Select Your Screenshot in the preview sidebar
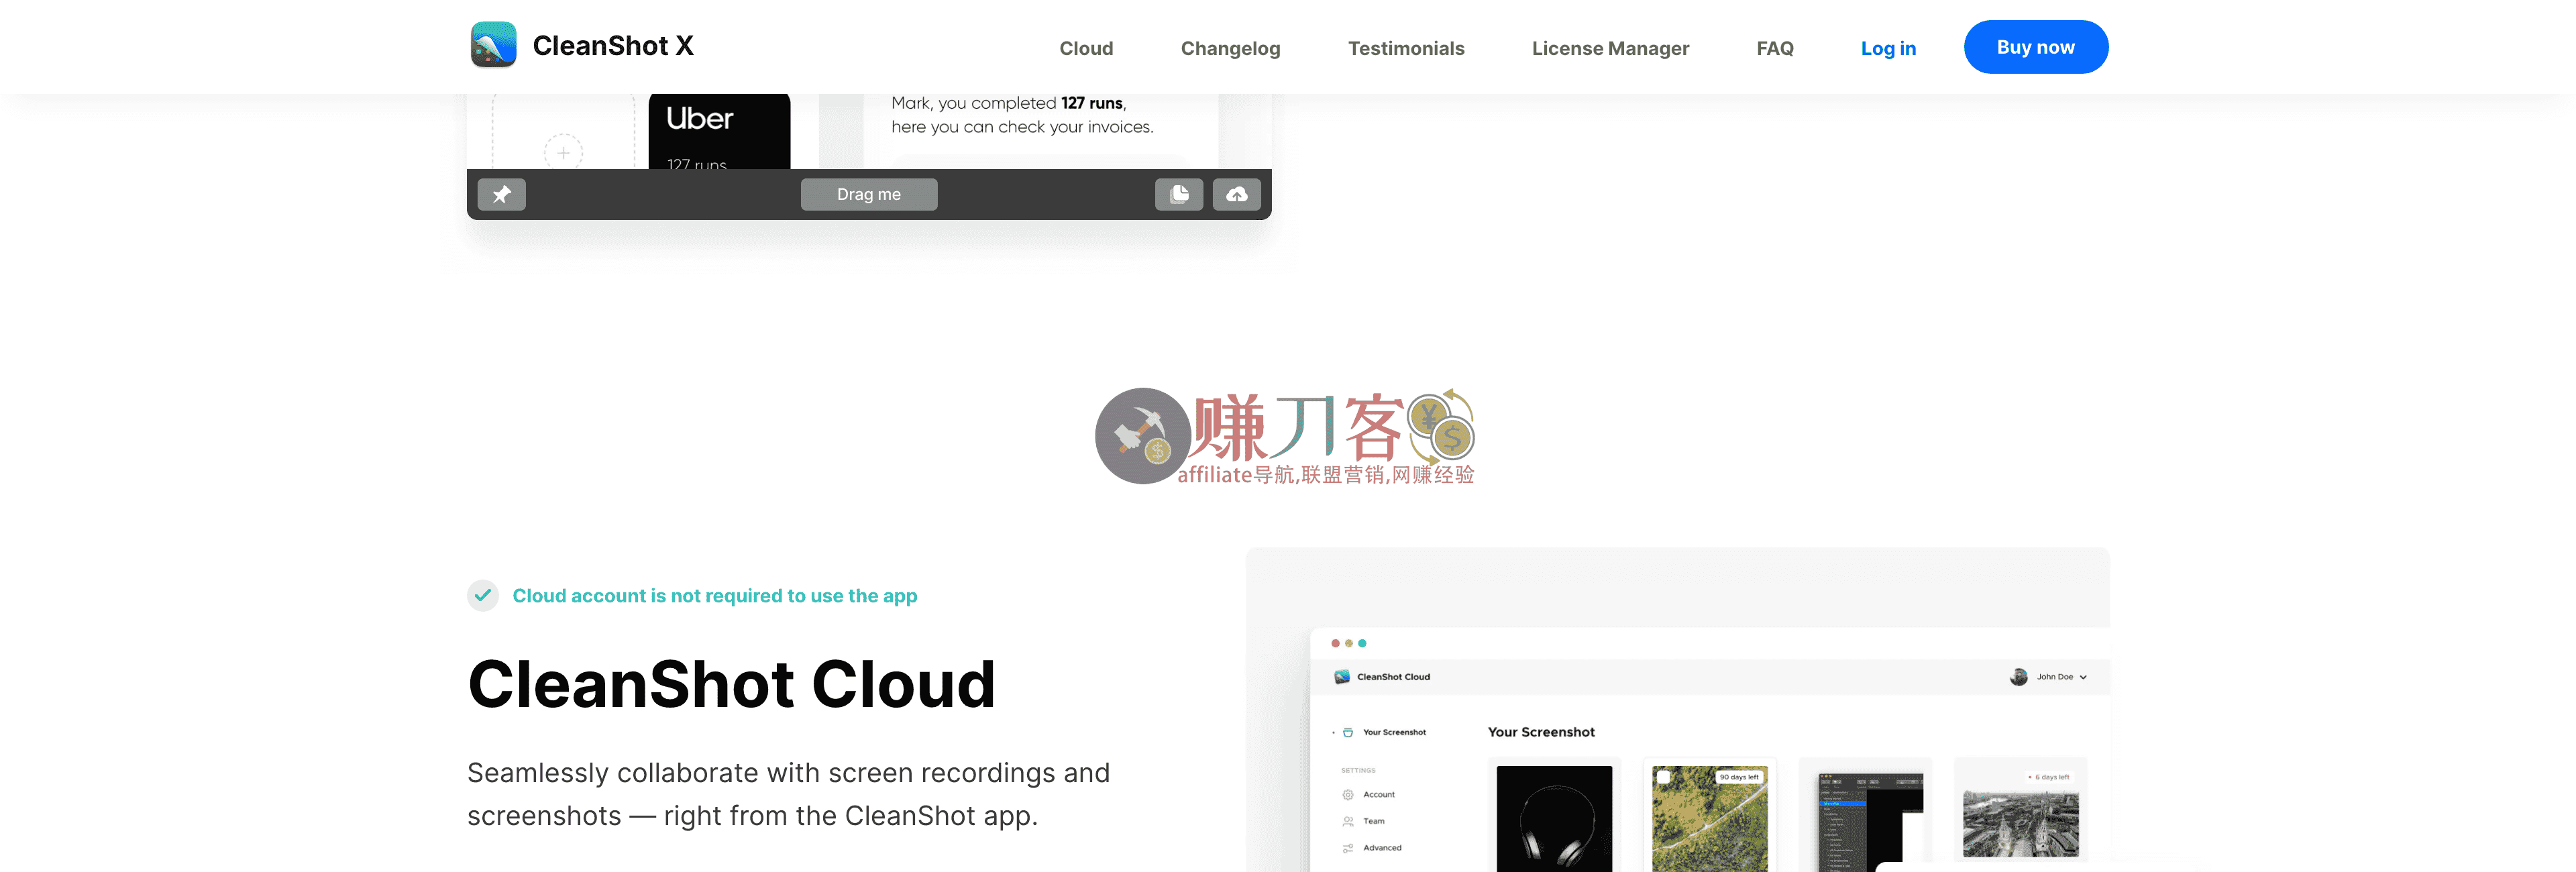This screenshot has height=872, width=2576. (1394, 733)
